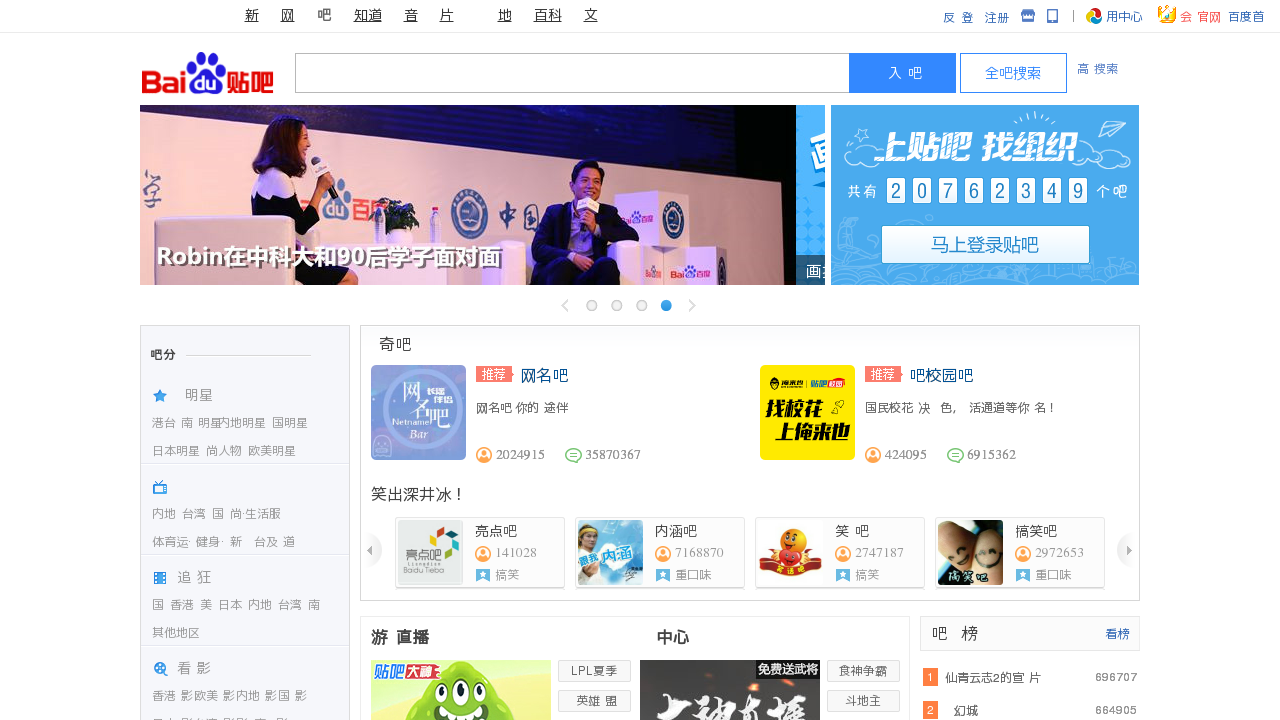Open 搞笑吧 finger-faces thumbnail
The width and height of the screenshot is (1280, 720).
point(970,553)
